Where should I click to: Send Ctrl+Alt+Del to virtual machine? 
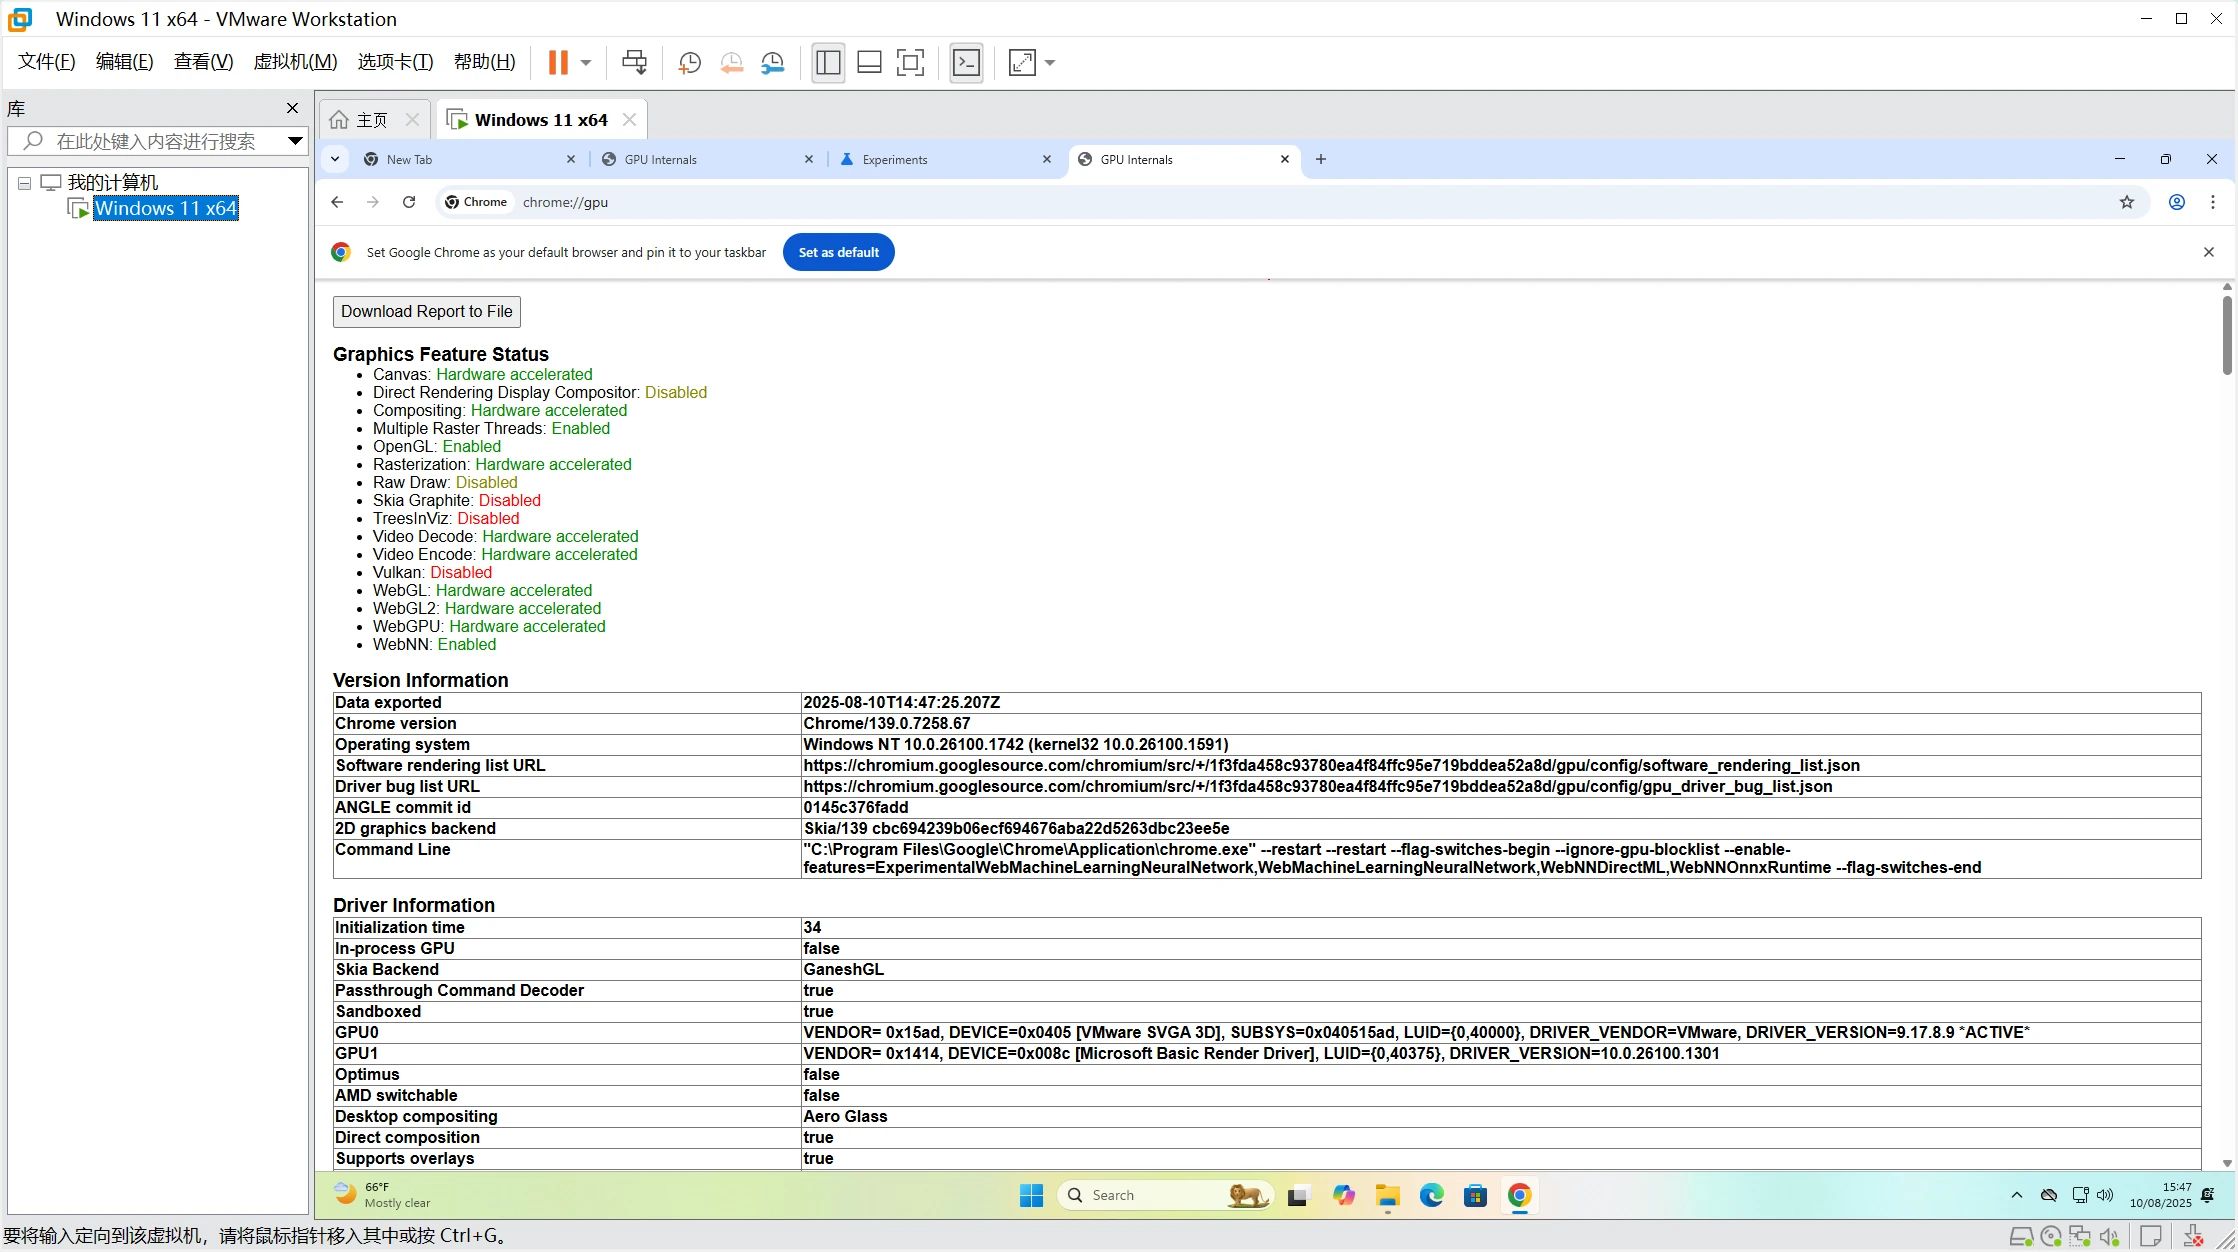coord(634,62)
